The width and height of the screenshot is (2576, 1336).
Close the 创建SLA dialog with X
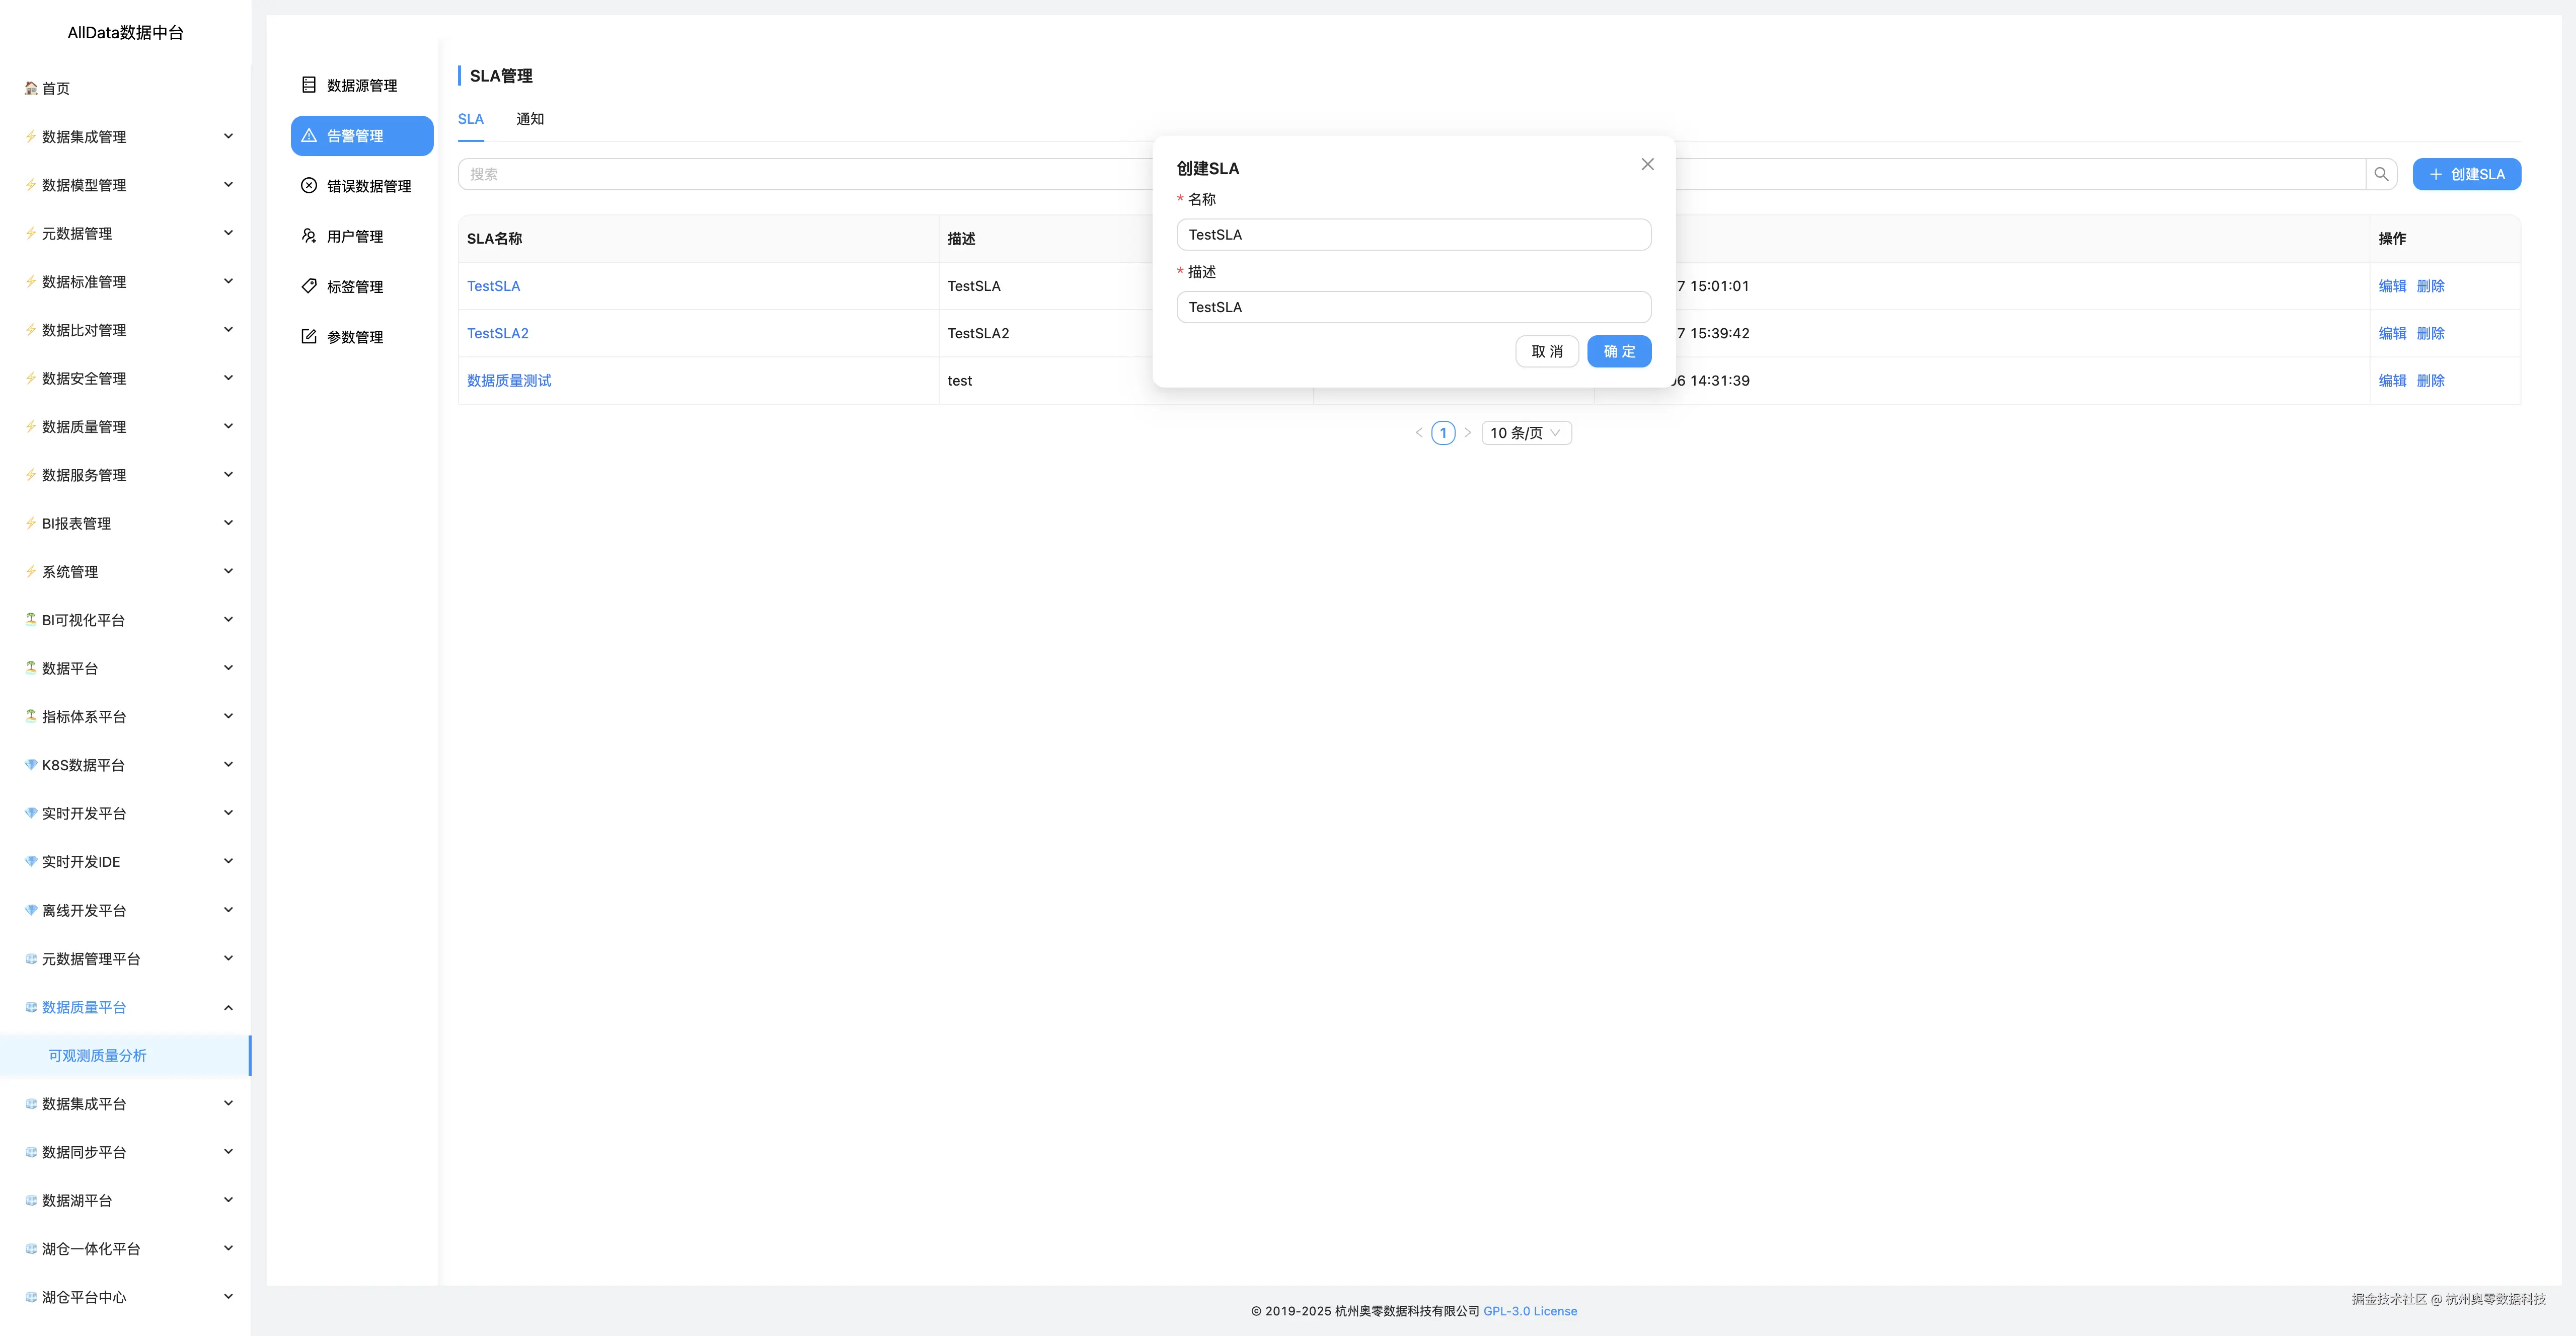[x=1647, y=164]
